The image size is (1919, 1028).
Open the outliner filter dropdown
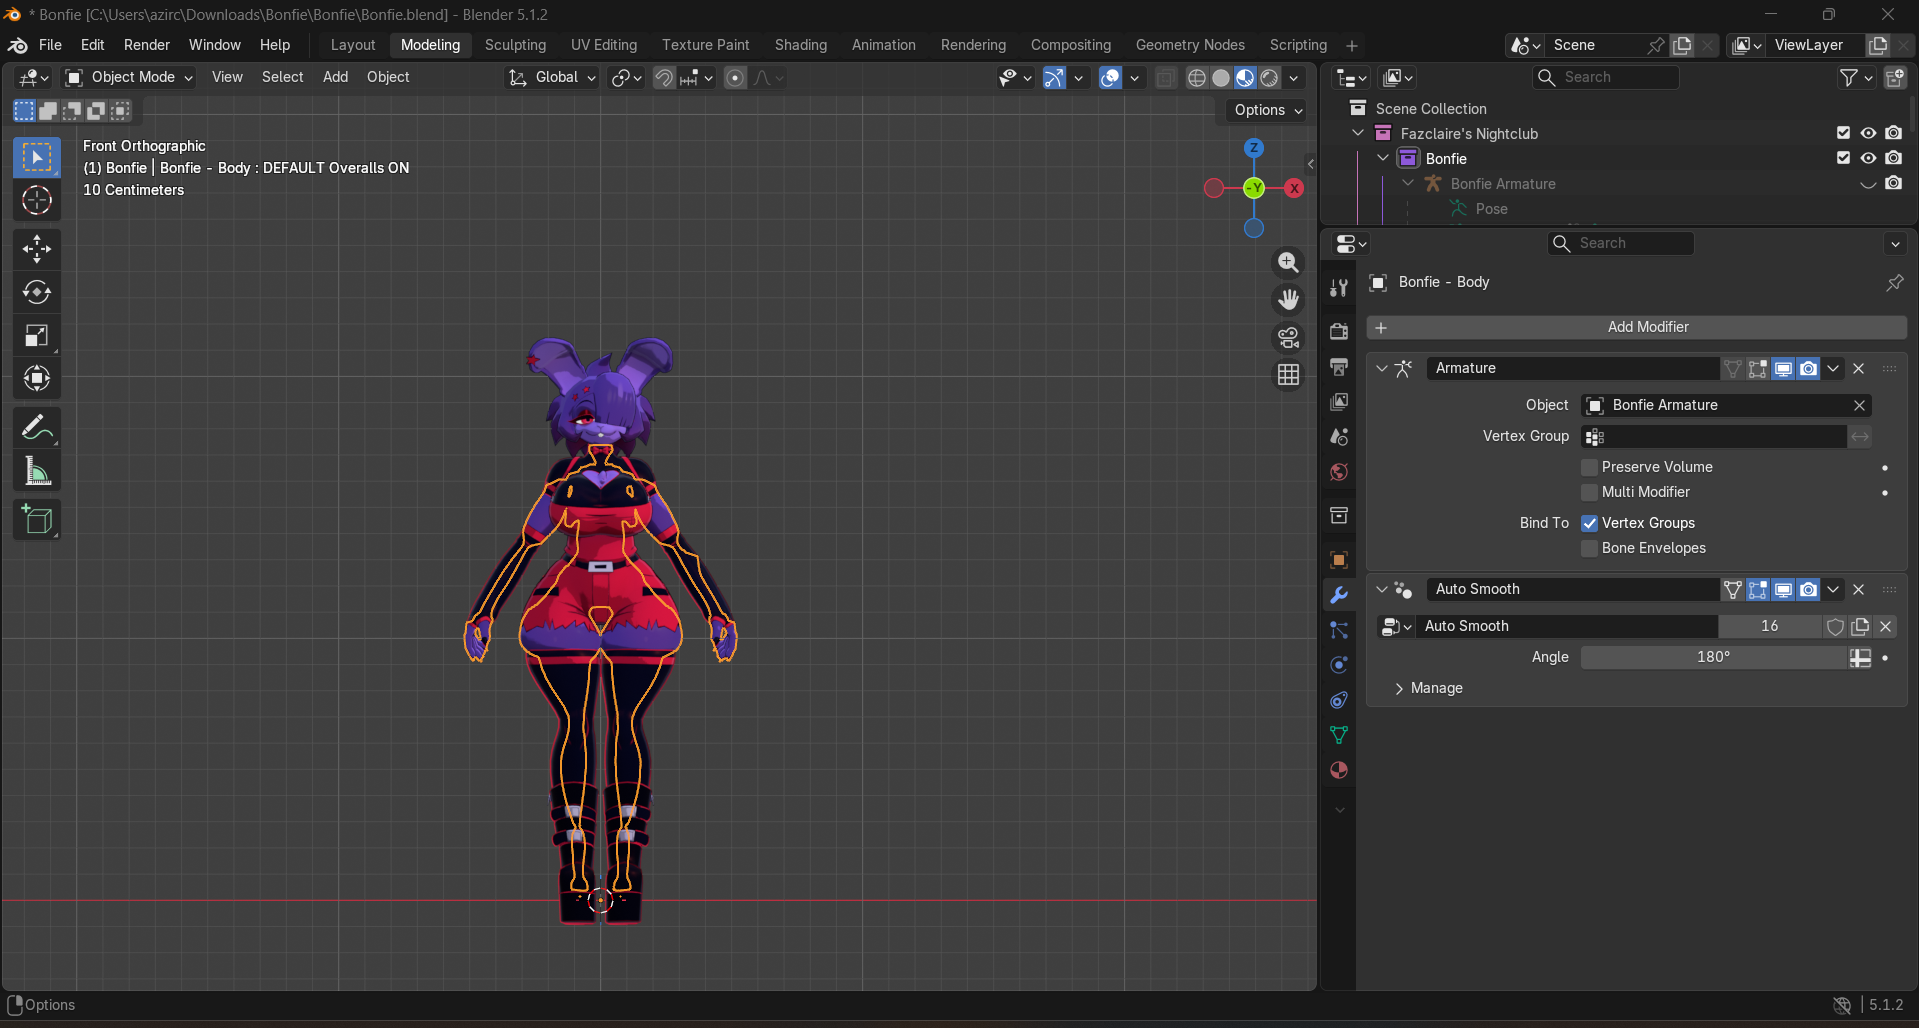(x=1856, y=78)
